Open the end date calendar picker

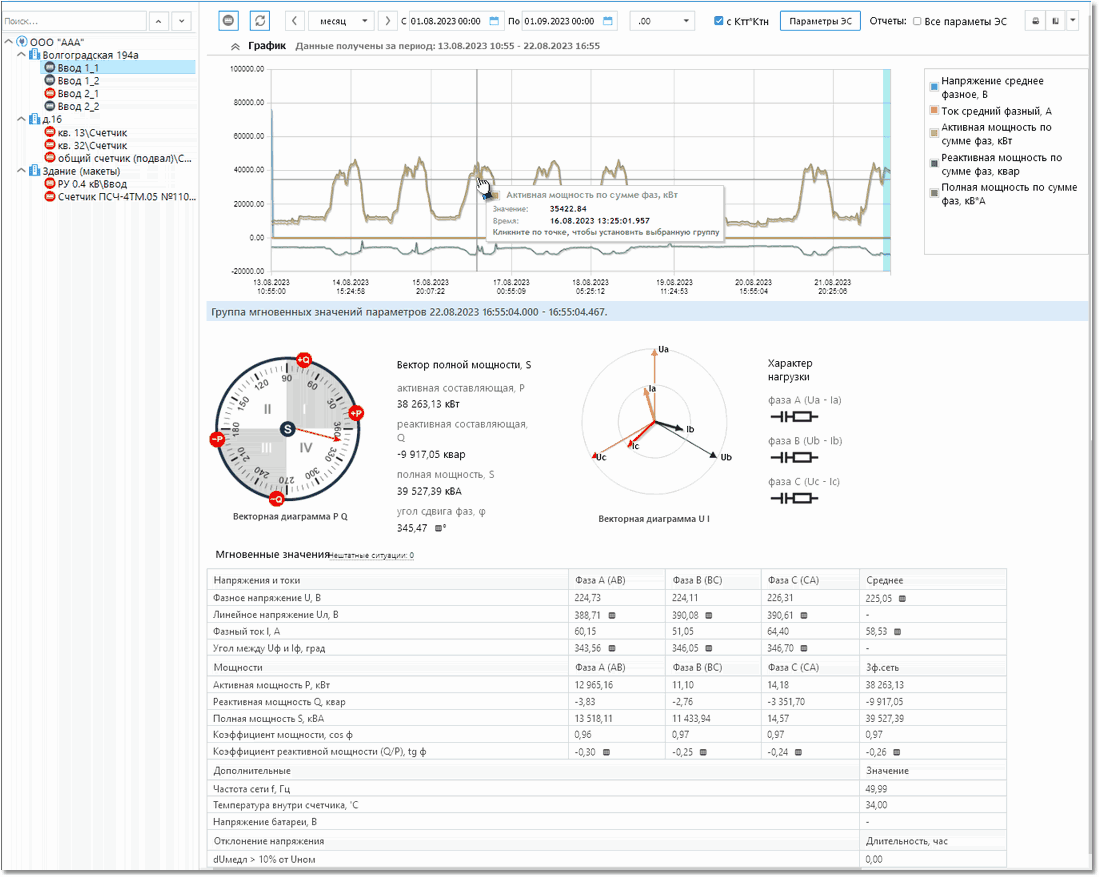point(608,21)
